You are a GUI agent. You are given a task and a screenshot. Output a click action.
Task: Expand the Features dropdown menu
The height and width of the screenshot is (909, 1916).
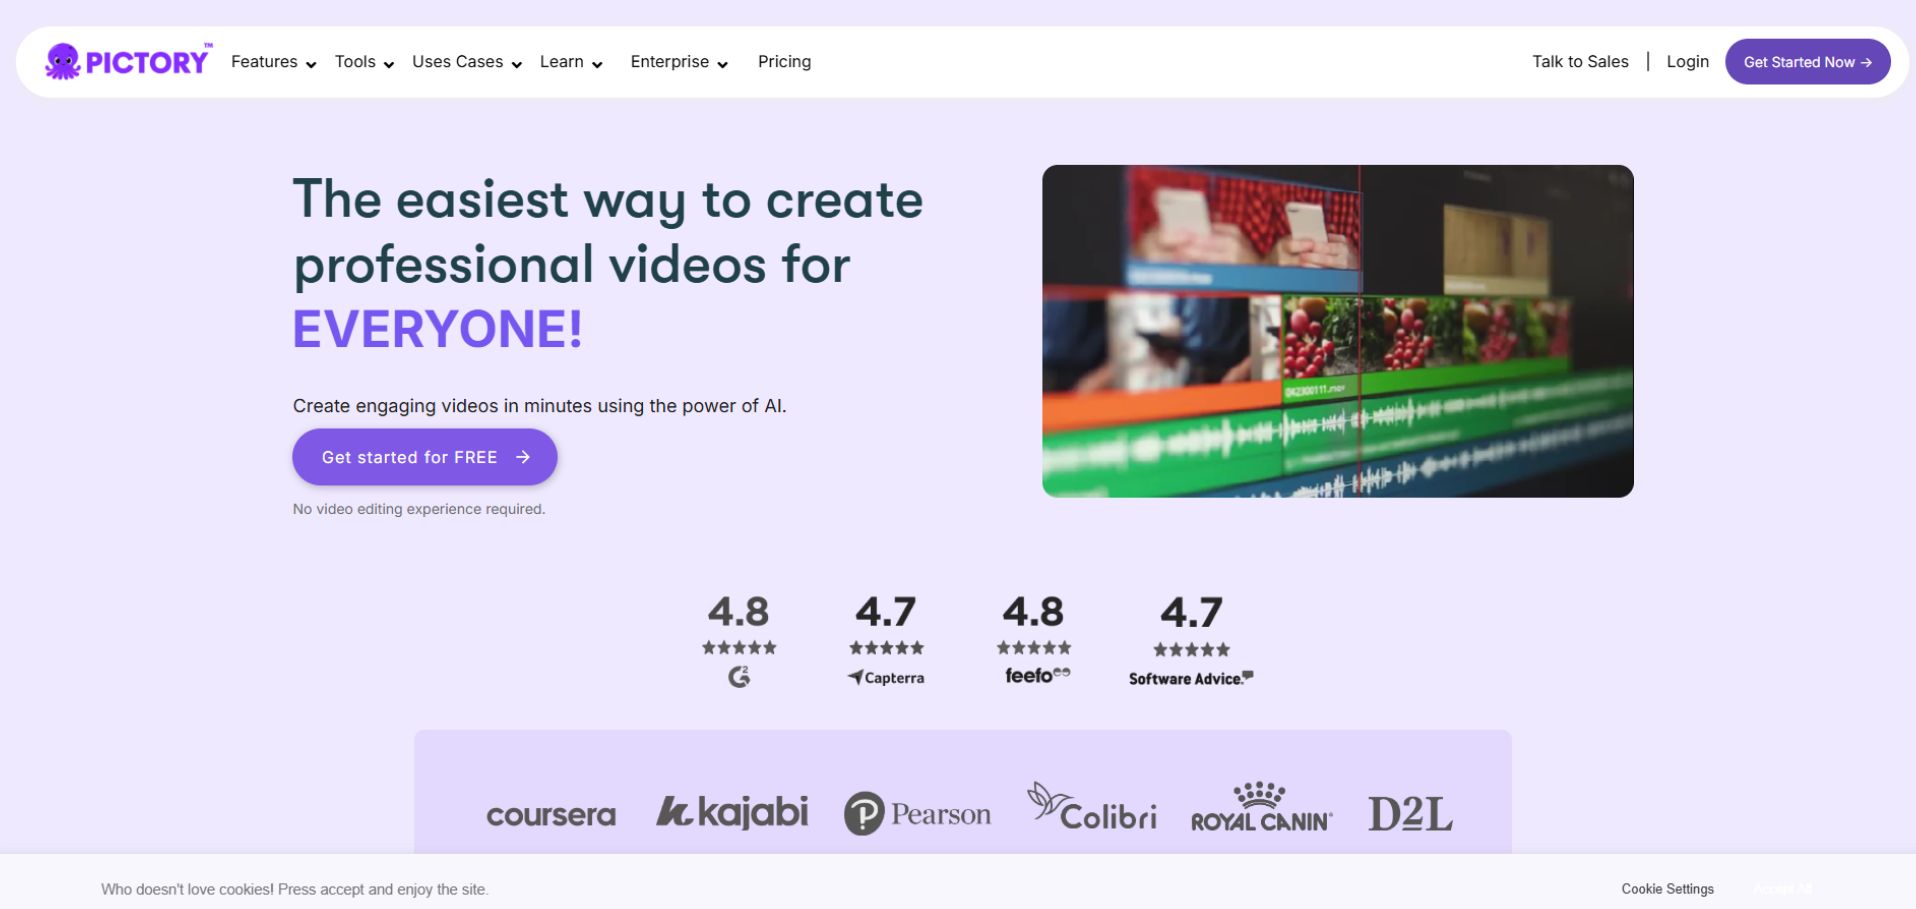tap(273, 62)
